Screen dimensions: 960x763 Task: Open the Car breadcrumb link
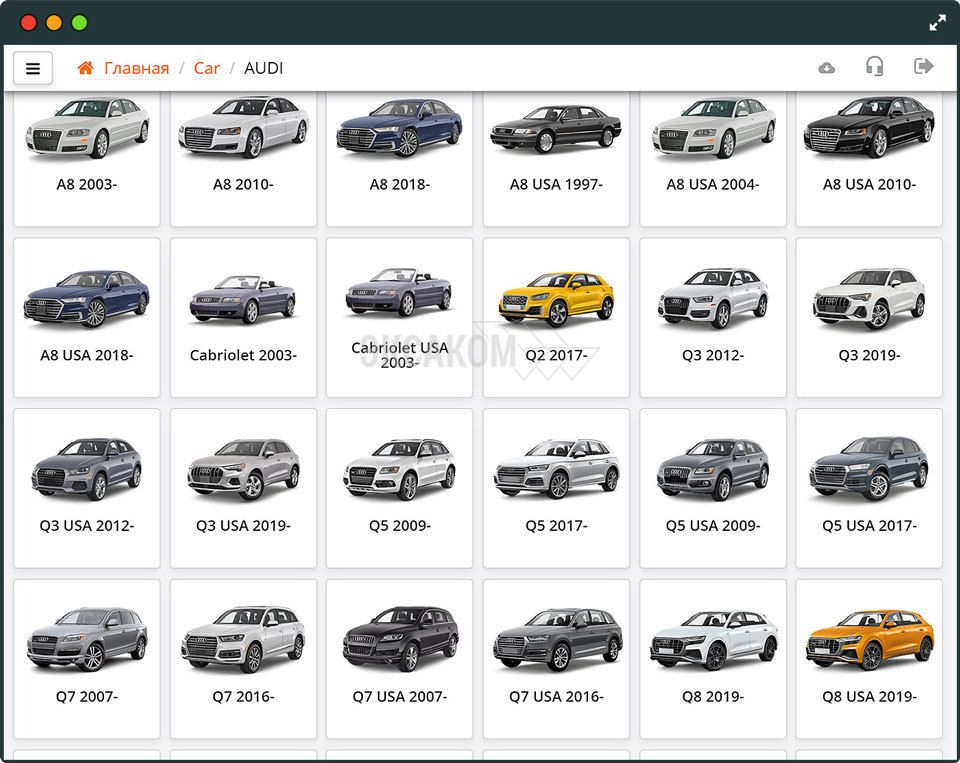[206, 68]
